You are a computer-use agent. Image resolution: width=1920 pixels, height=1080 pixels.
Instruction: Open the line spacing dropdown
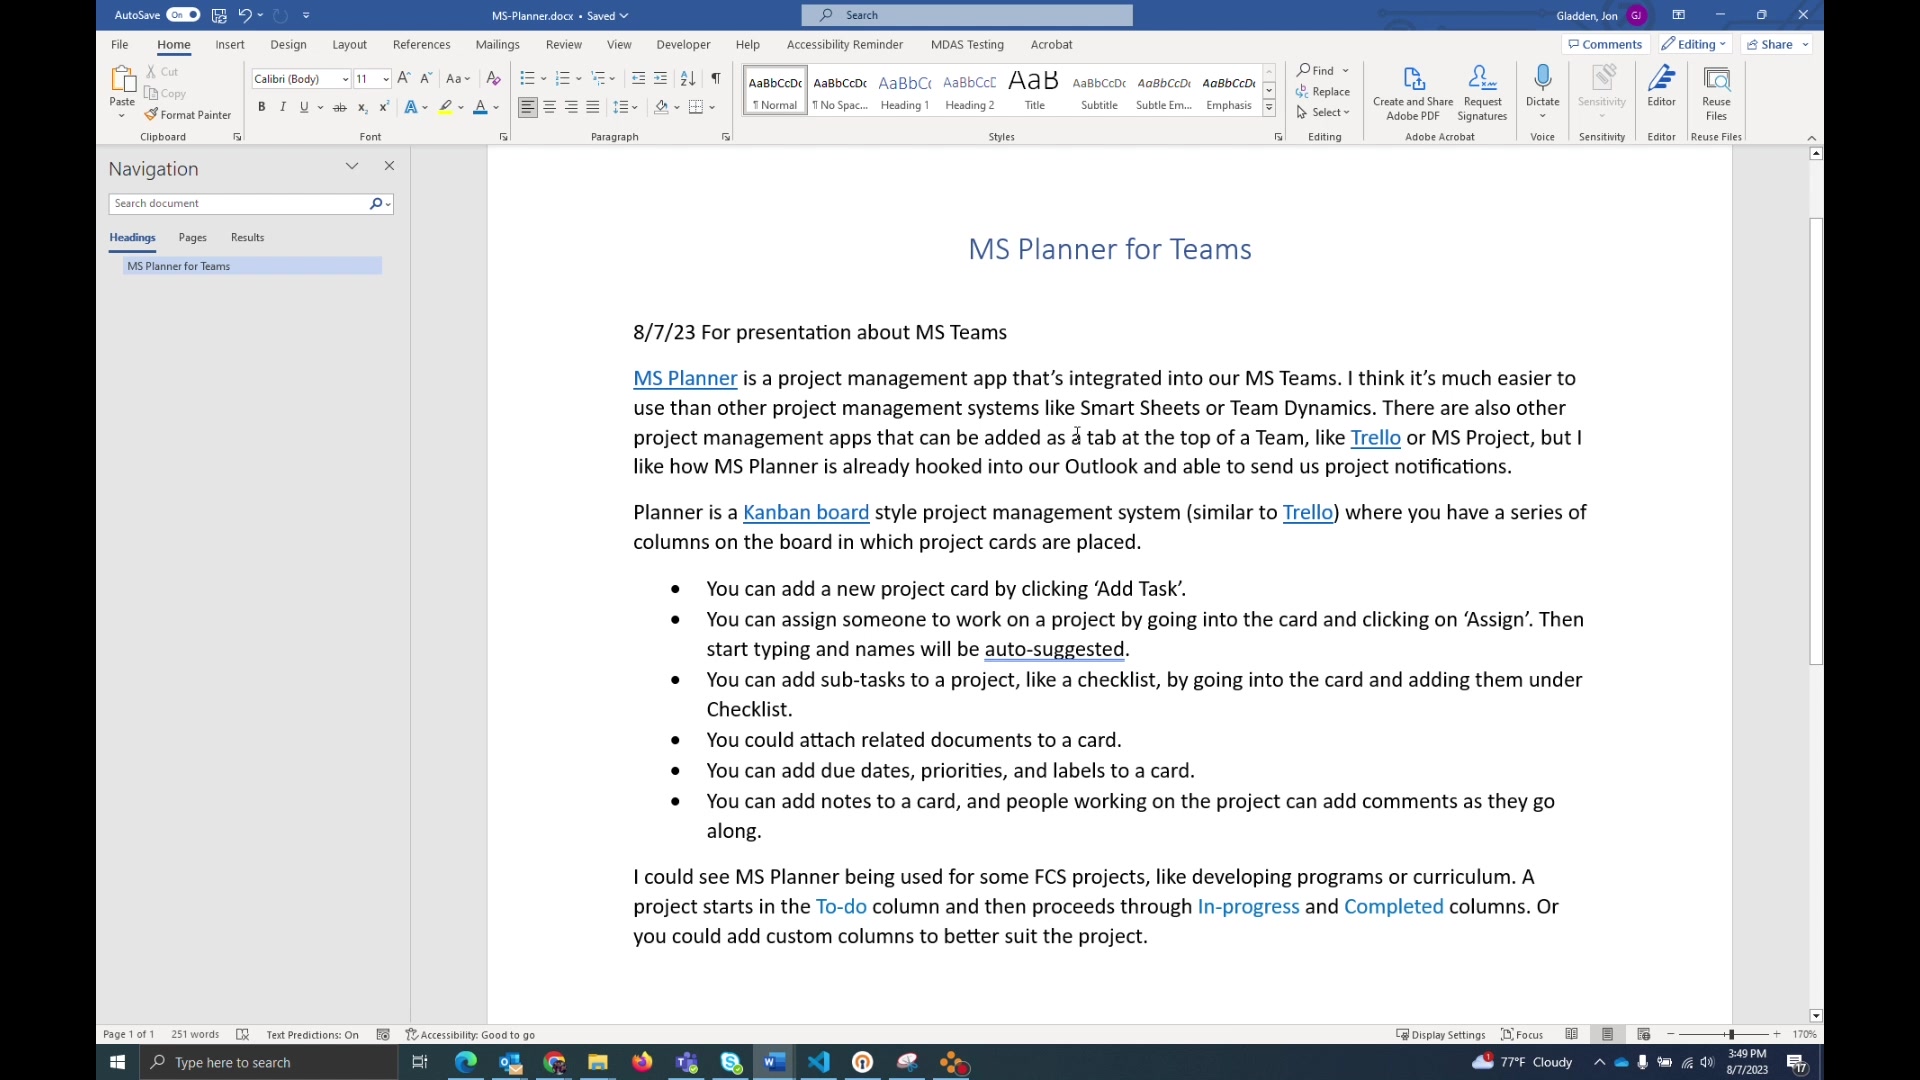pyautogui.click(x=626, y=107)
